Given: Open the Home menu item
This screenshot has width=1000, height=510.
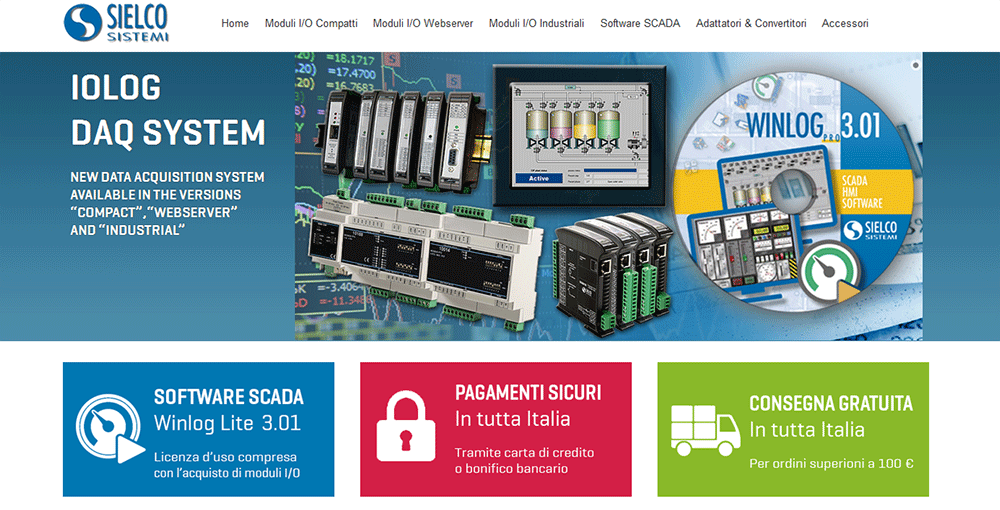Looking at the screenshot, I should [x=235, y=23].
